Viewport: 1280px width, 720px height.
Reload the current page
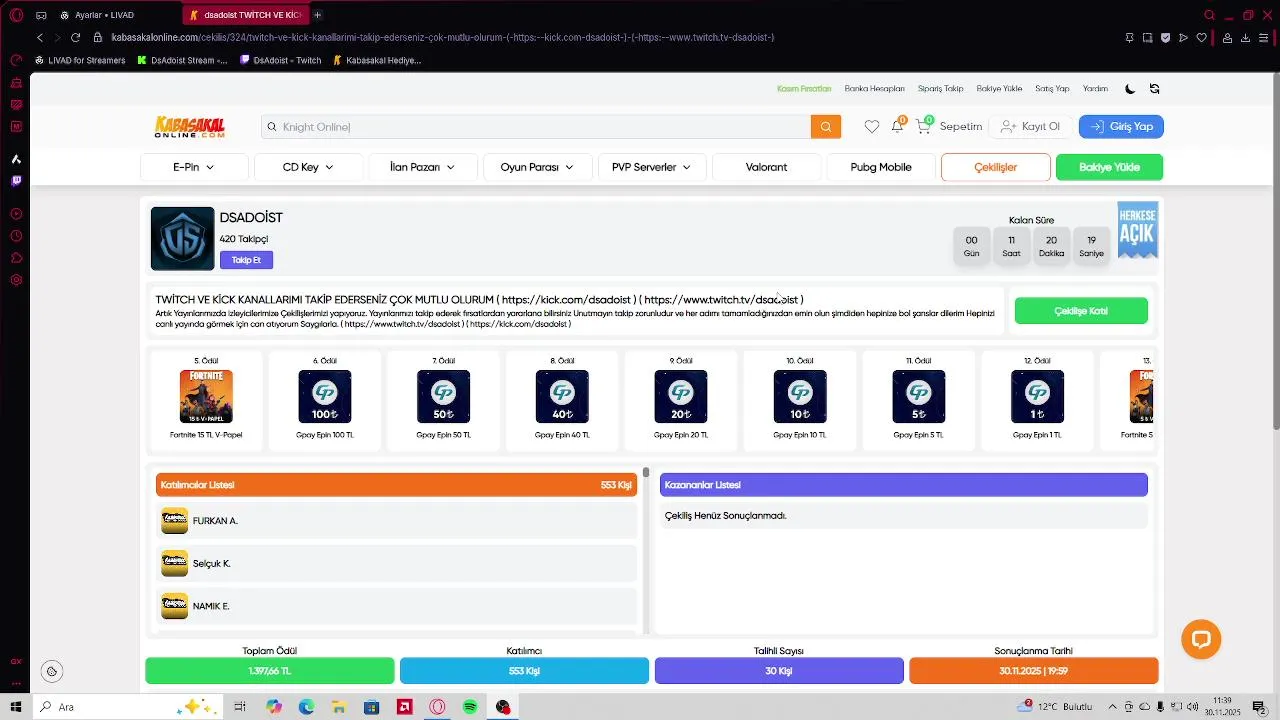pos(75,37)
